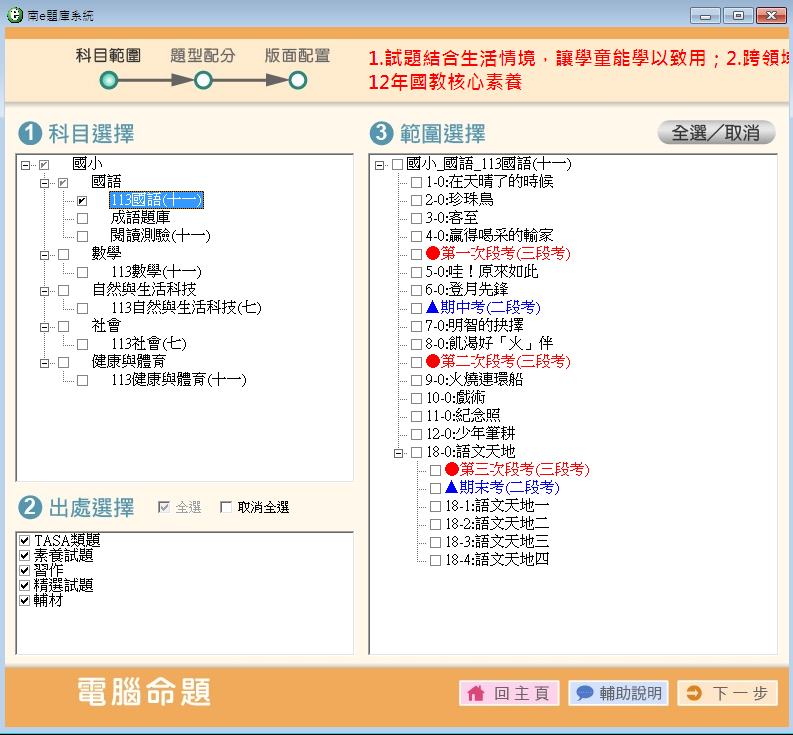793x735 pixels.
Task: Click the 全選／取消 button
Action: click(716, 133)
